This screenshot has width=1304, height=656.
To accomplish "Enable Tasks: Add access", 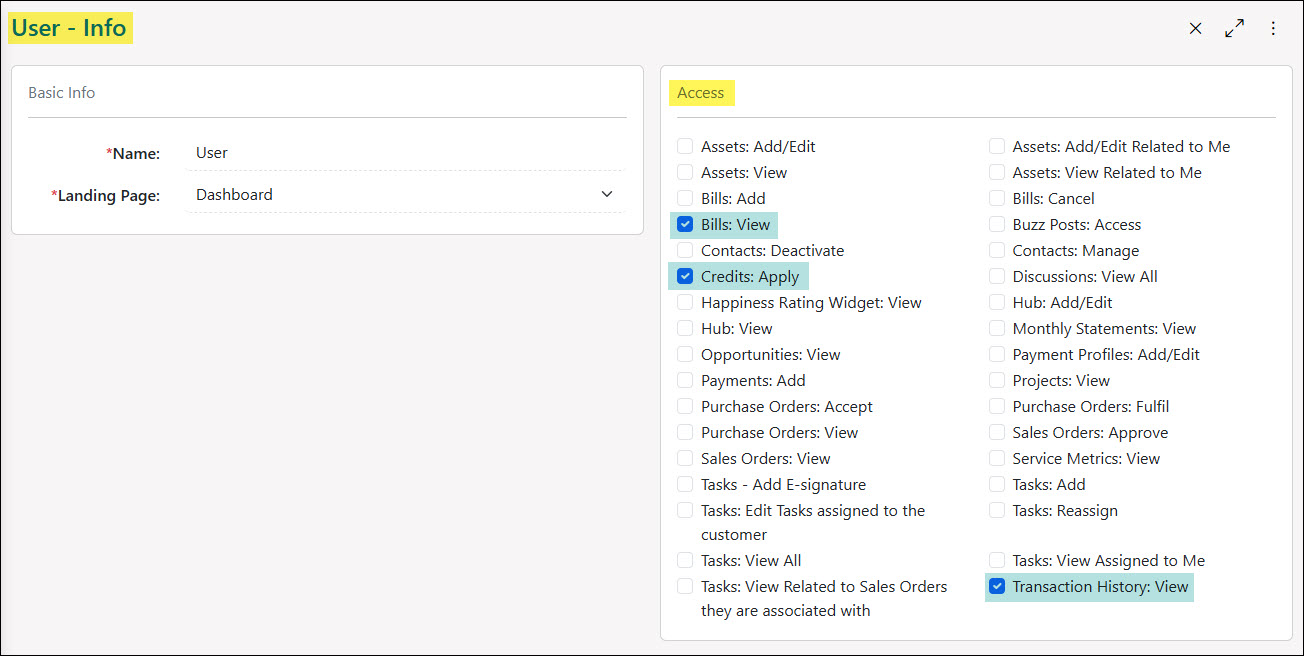I will pyautogui.click(x=996, y=484).
